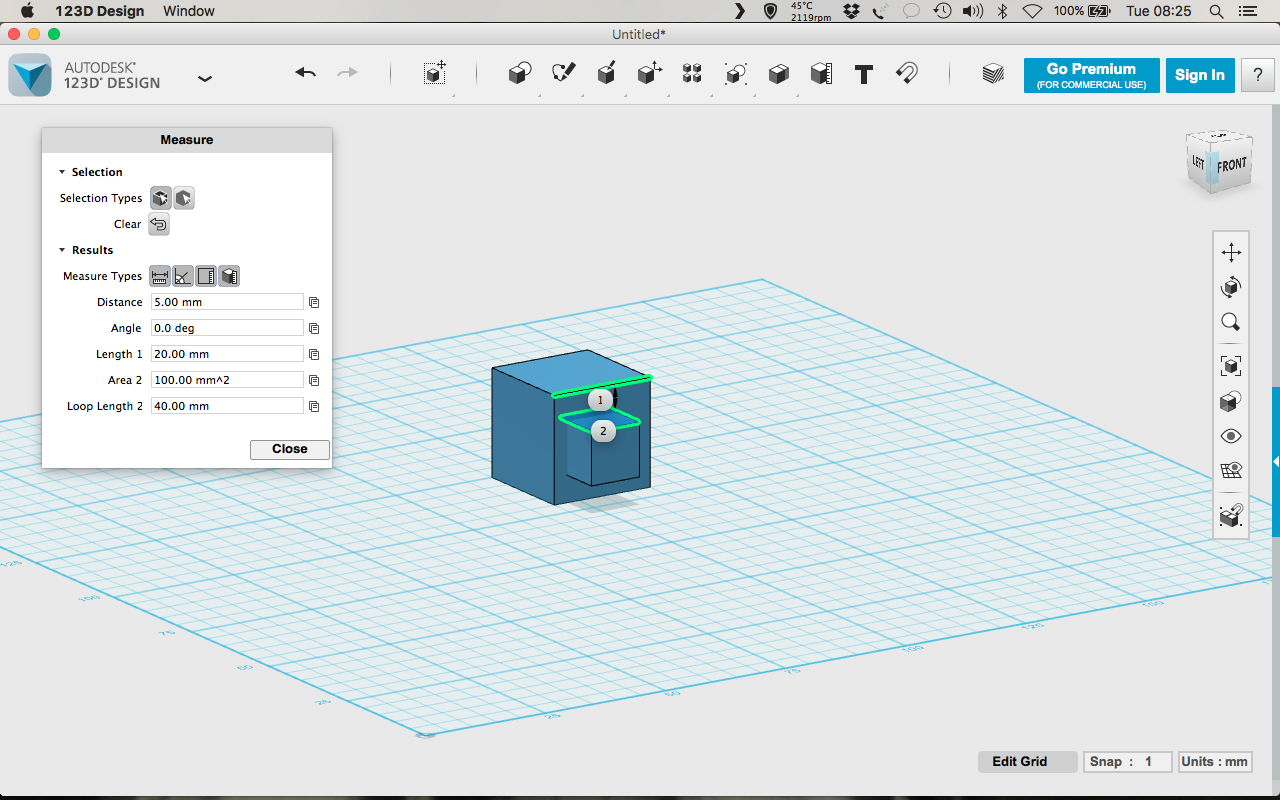
Task: Close the Measure panel
Action: pos(289,449)
